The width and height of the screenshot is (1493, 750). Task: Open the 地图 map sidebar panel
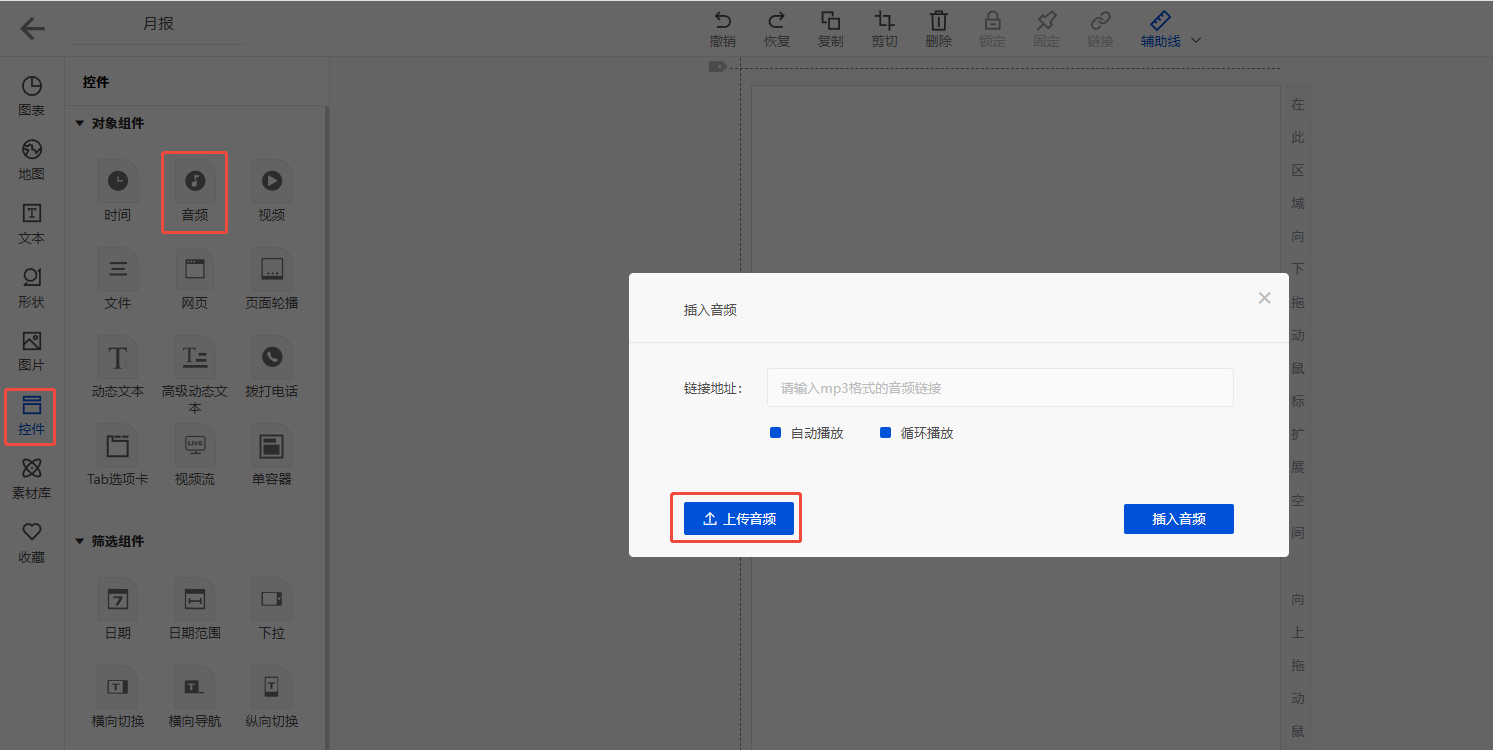[x=32, y=159]
